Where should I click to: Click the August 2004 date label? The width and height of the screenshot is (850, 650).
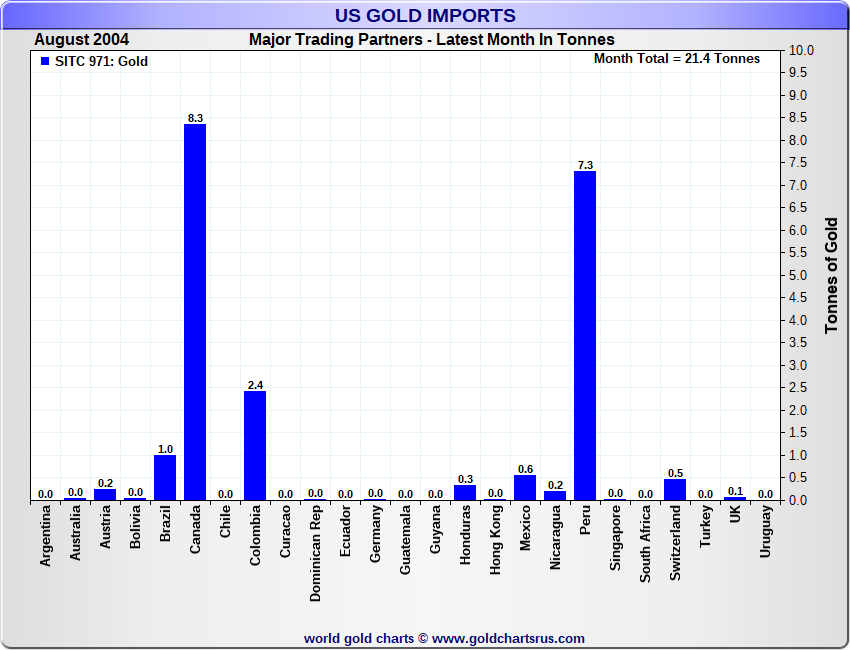[82, 40]
